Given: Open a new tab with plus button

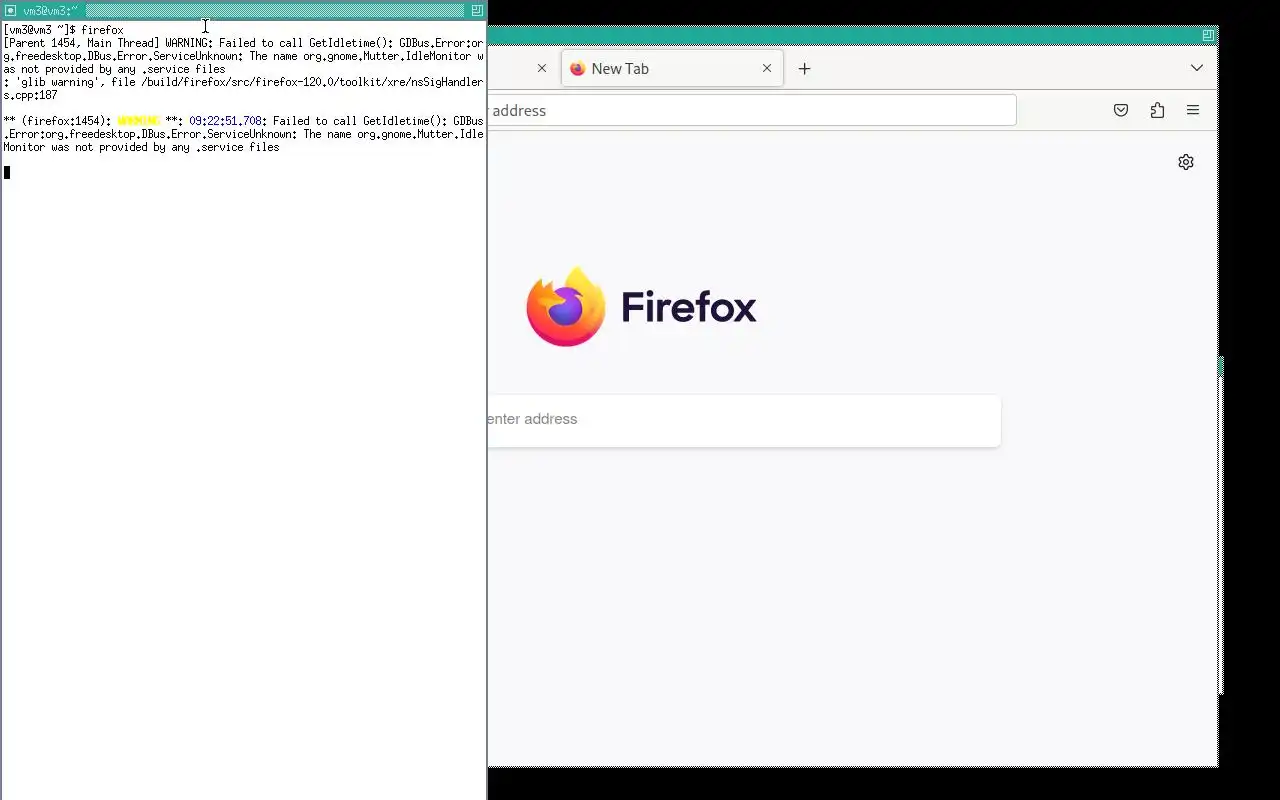Looking at the screenshot, I should pyautogui.click(x=804, y=68).
